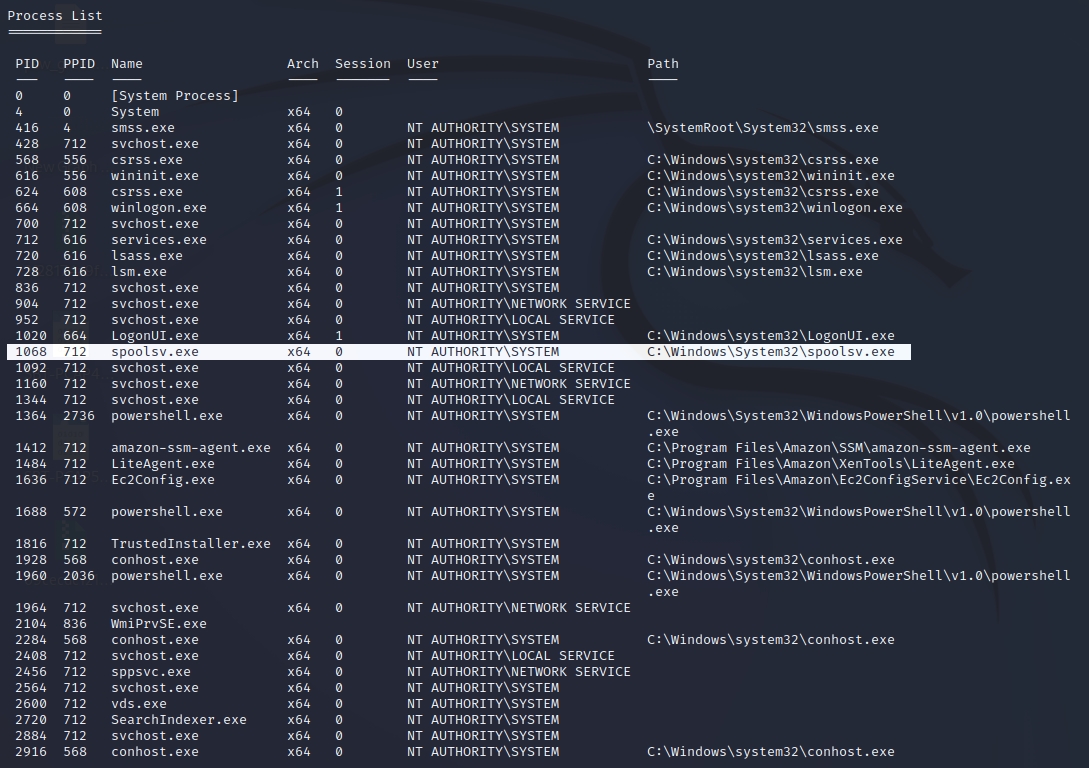Click the PID column header
Viewport: 1089px width, 768px height.
(x=27, y=64)
